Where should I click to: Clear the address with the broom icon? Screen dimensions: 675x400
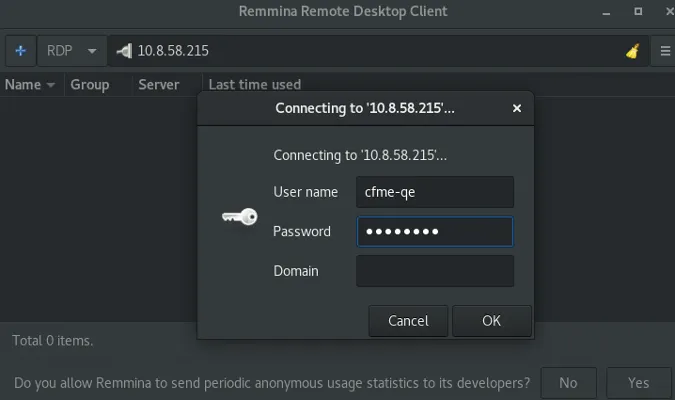632,51
